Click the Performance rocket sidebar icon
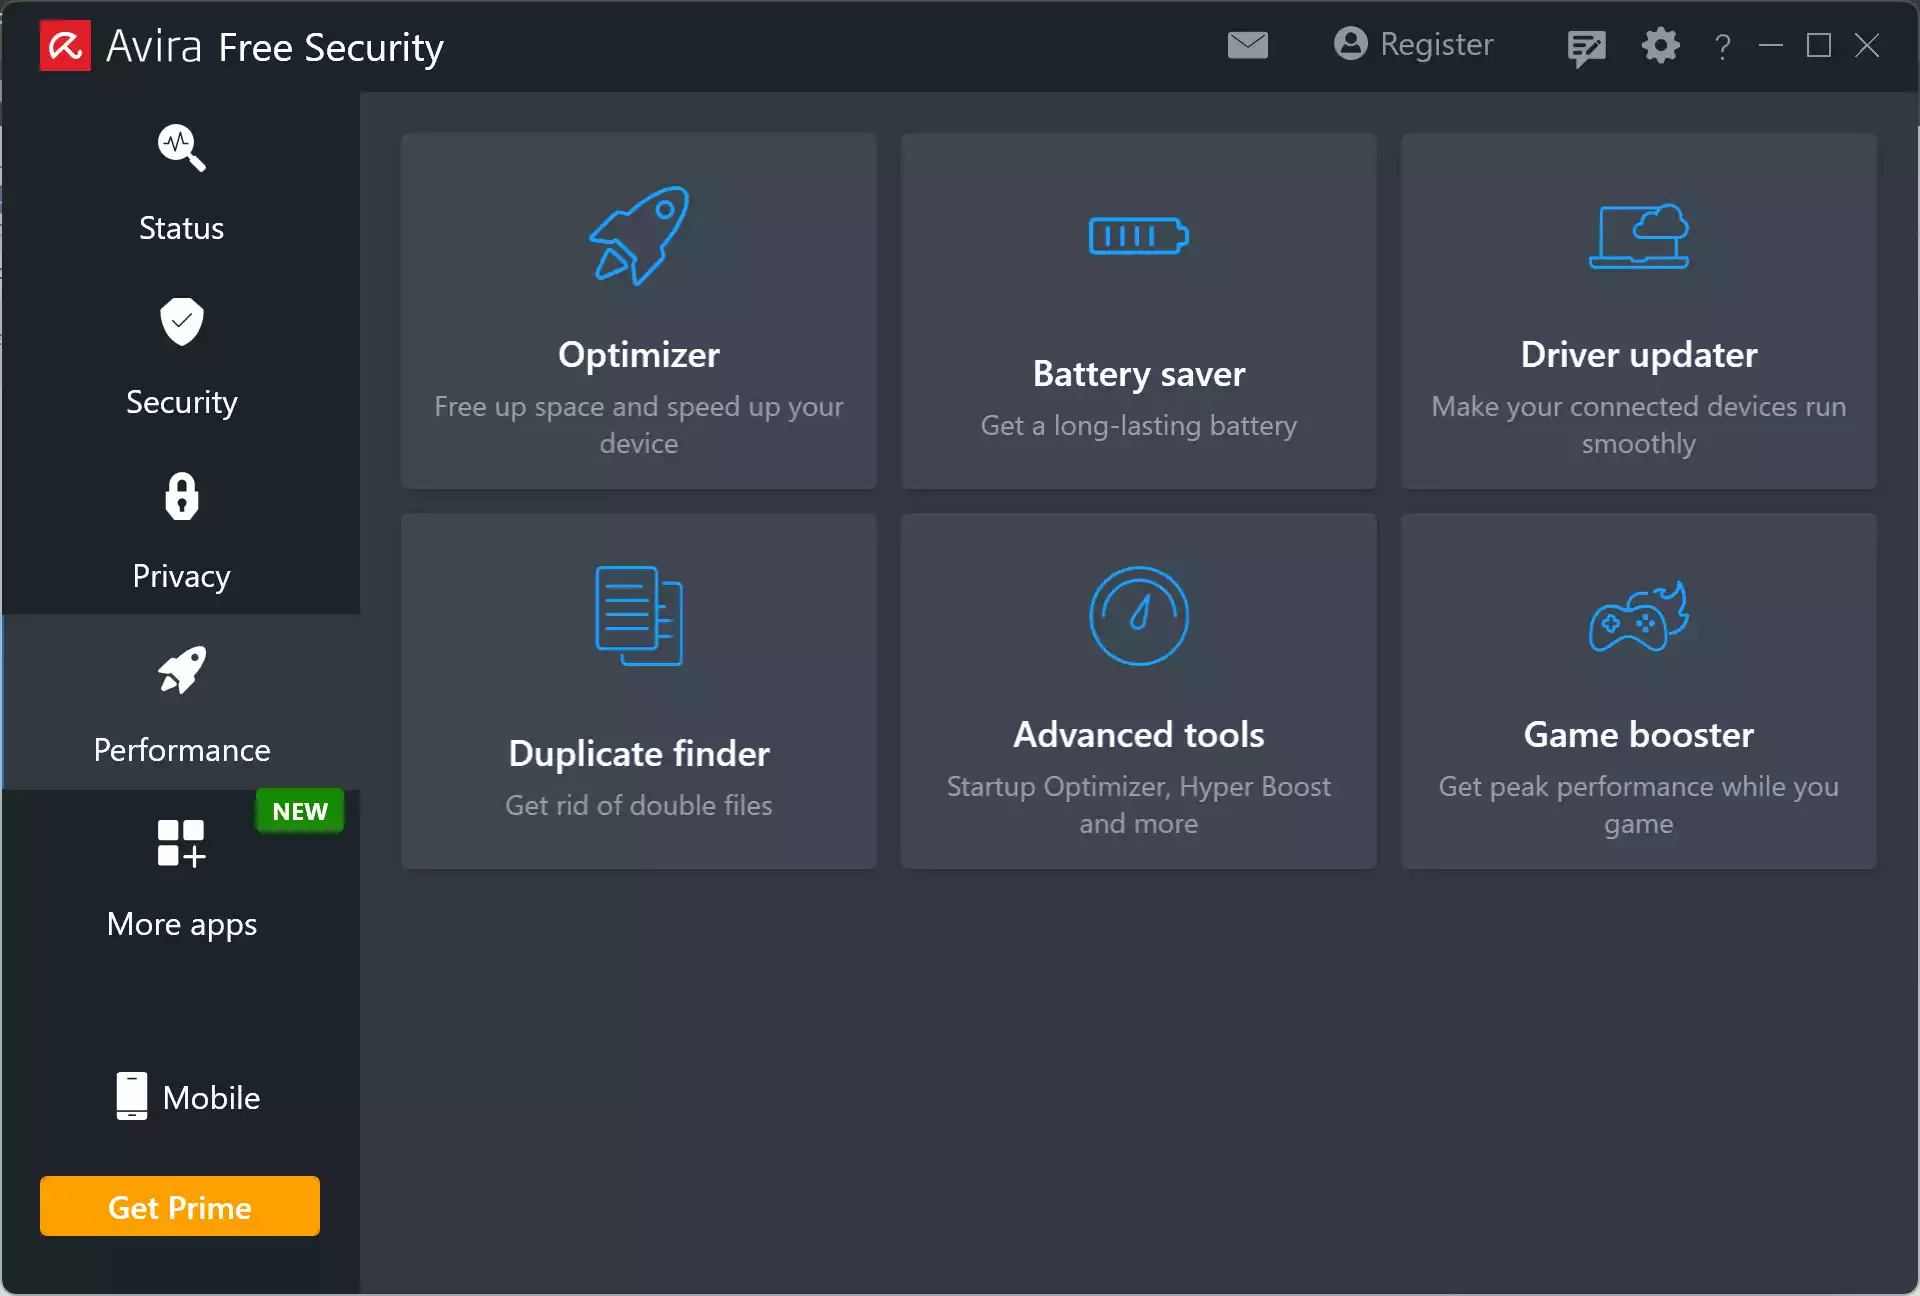Image resolution: width=1920 pixels, height=1296 pixels. coord(181,670)
